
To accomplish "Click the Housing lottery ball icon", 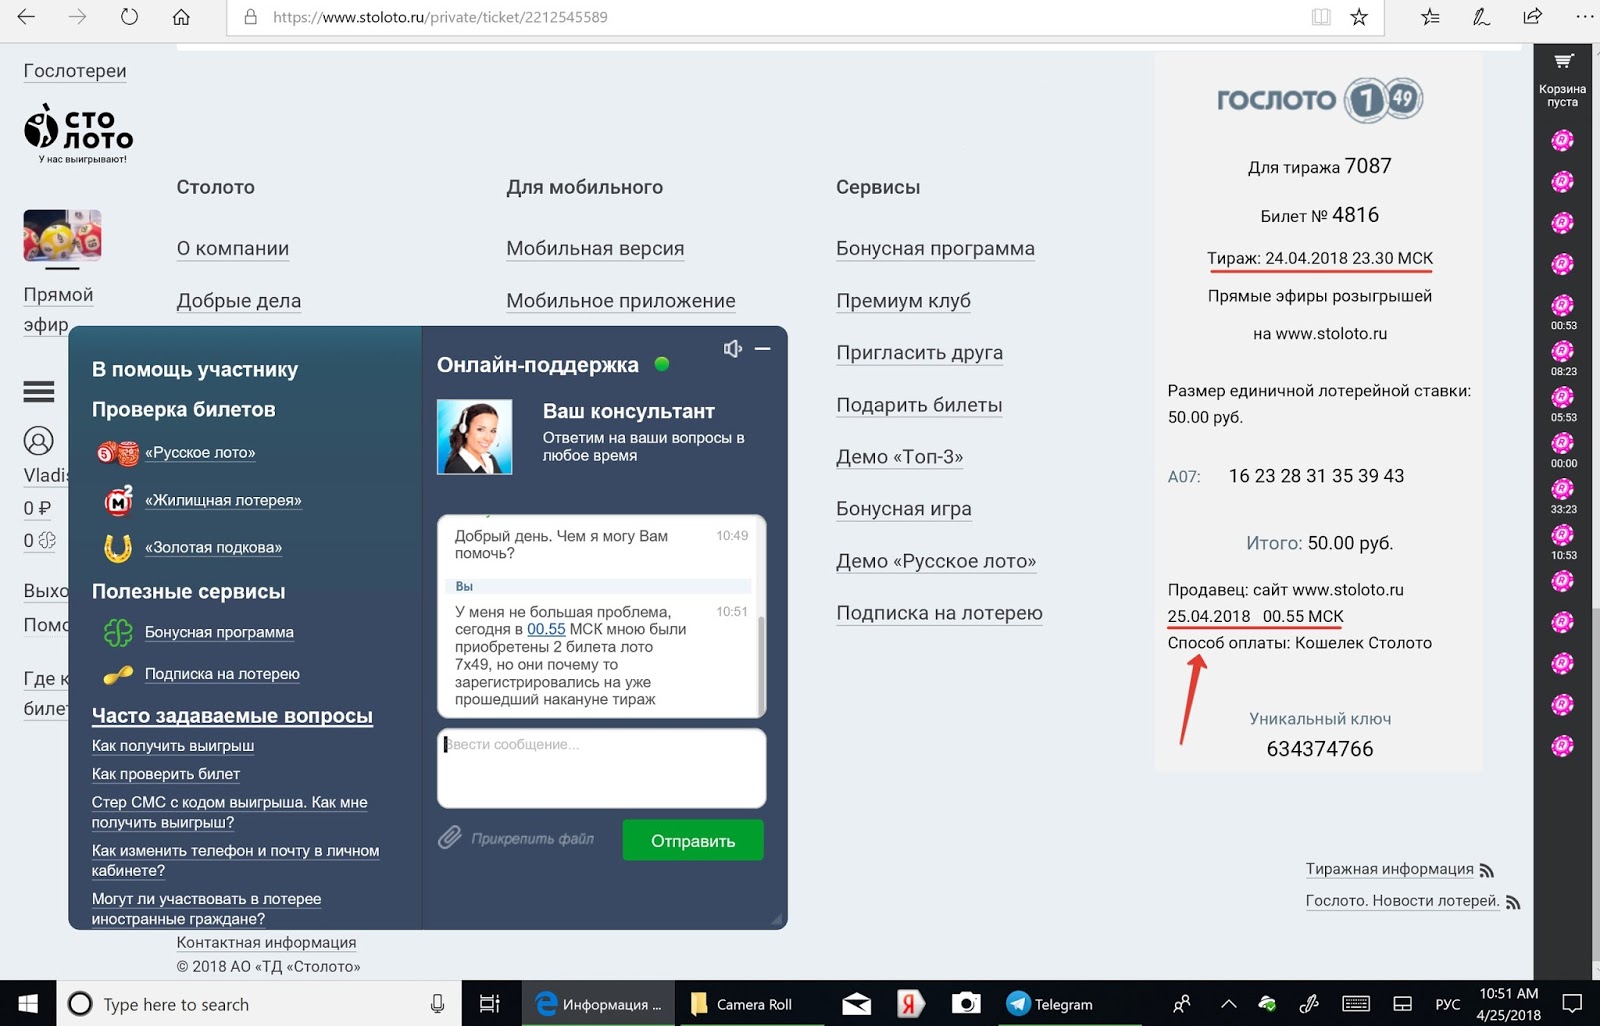I will click(x=119, y=500).
